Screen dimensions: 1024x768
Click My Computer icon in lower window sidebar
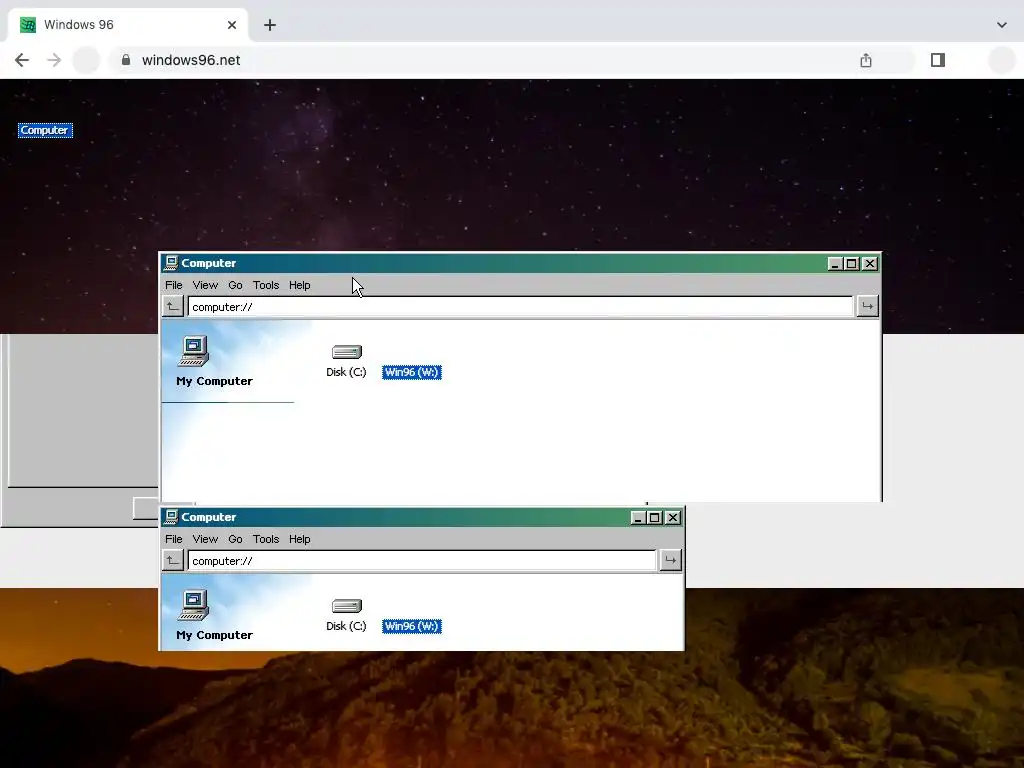194,605
